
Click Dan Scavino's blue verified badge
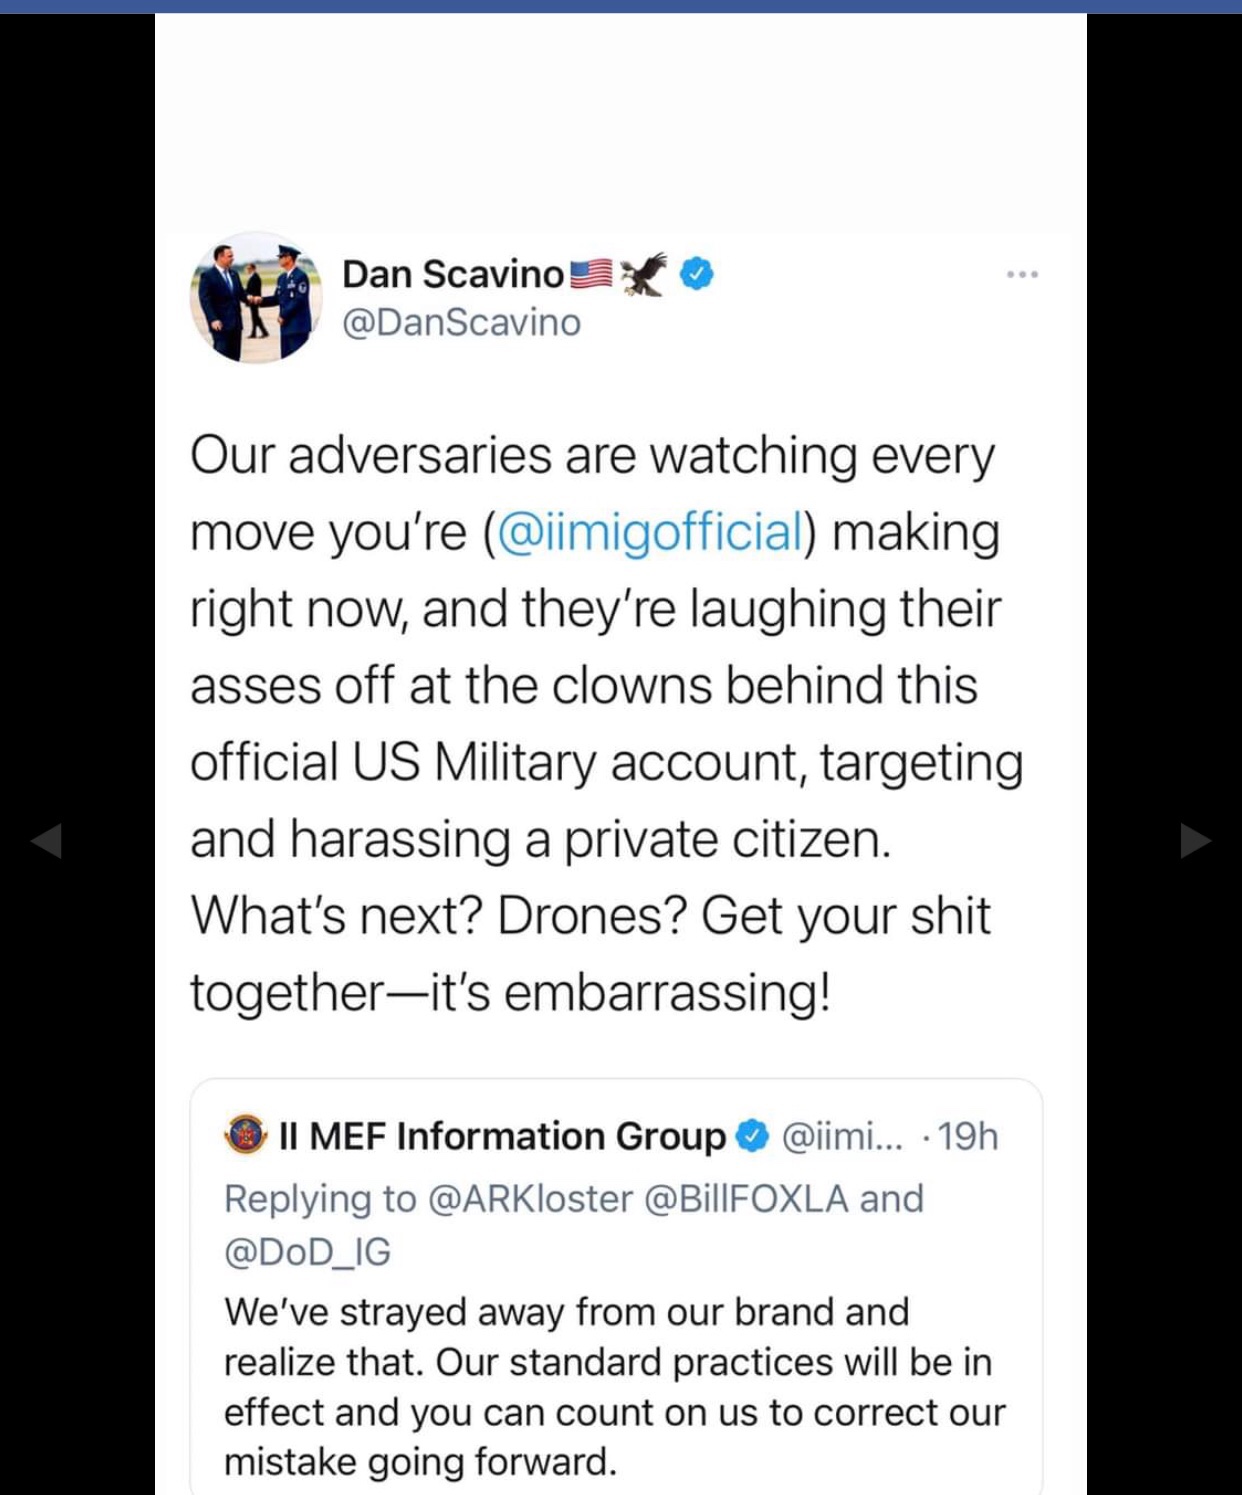[697, 273]
